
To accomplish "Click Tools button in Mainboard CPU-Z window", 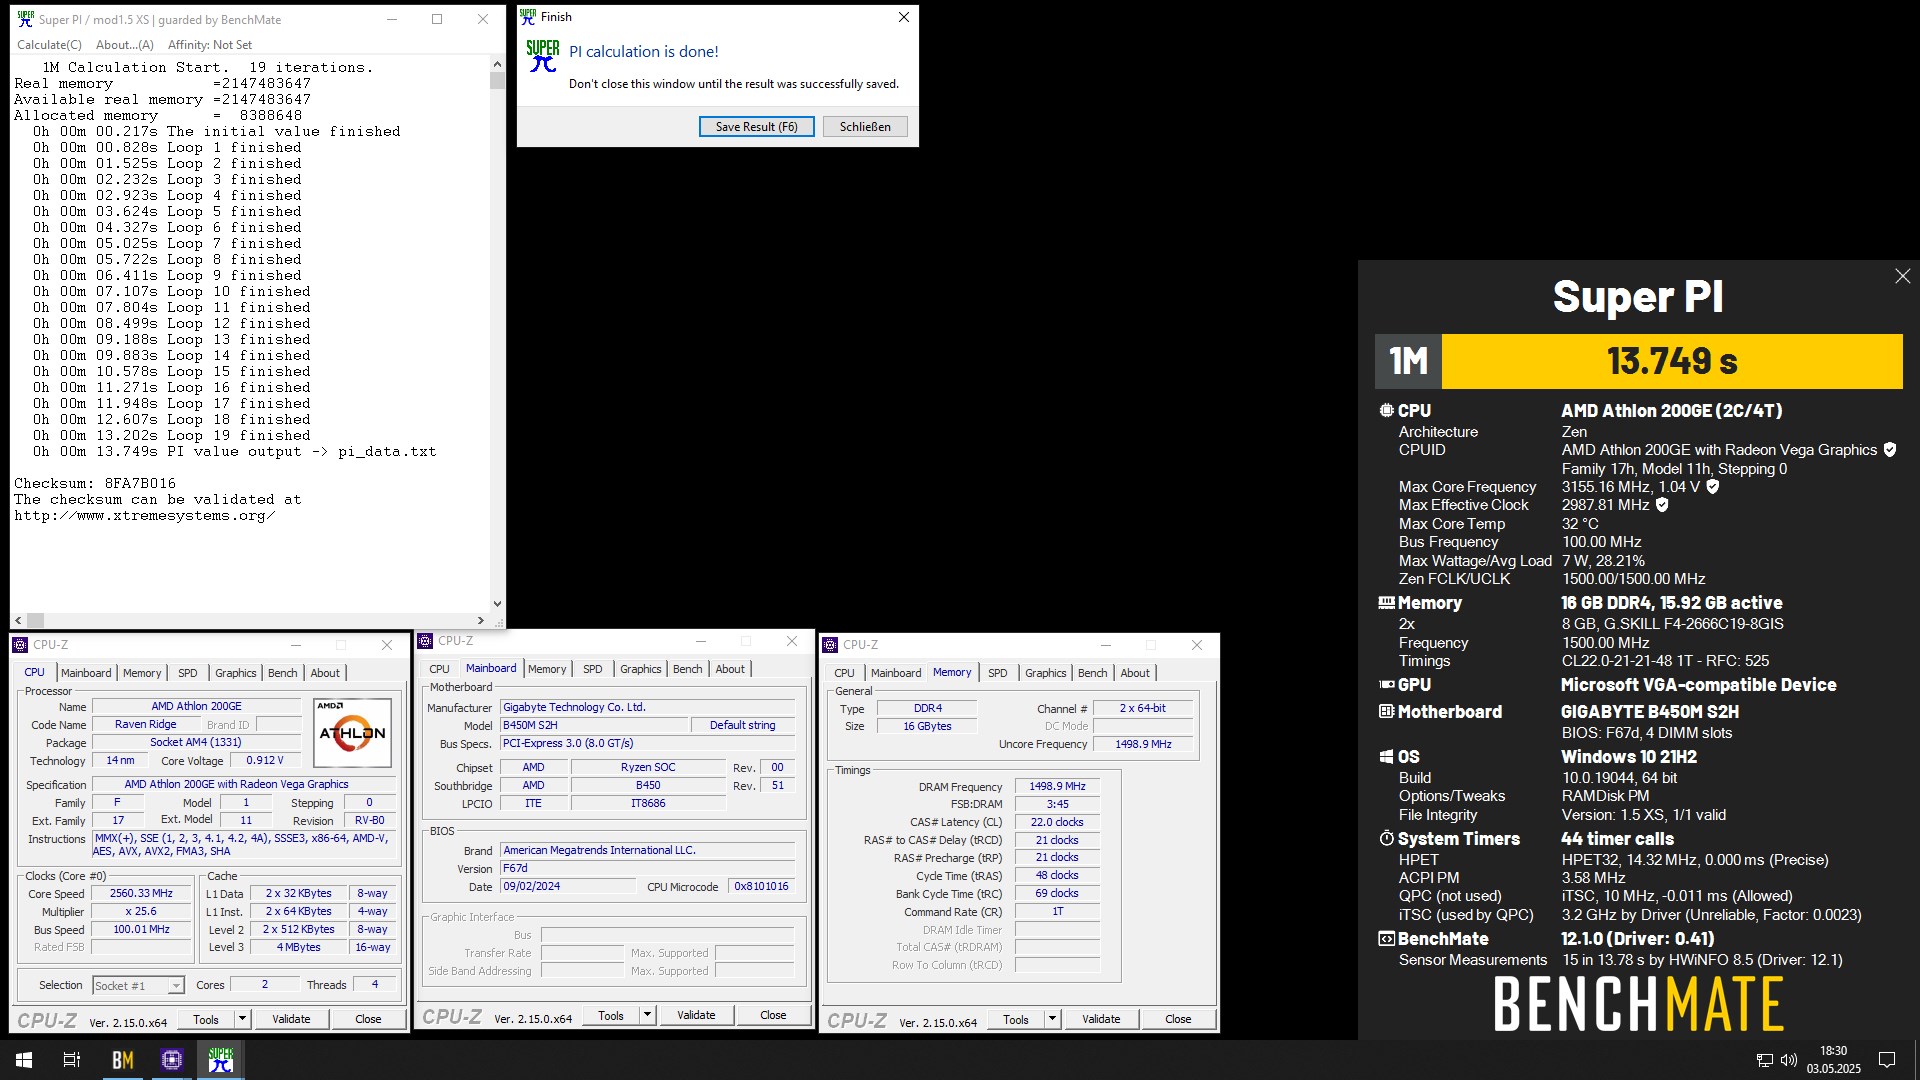I will coord(611,1015).
